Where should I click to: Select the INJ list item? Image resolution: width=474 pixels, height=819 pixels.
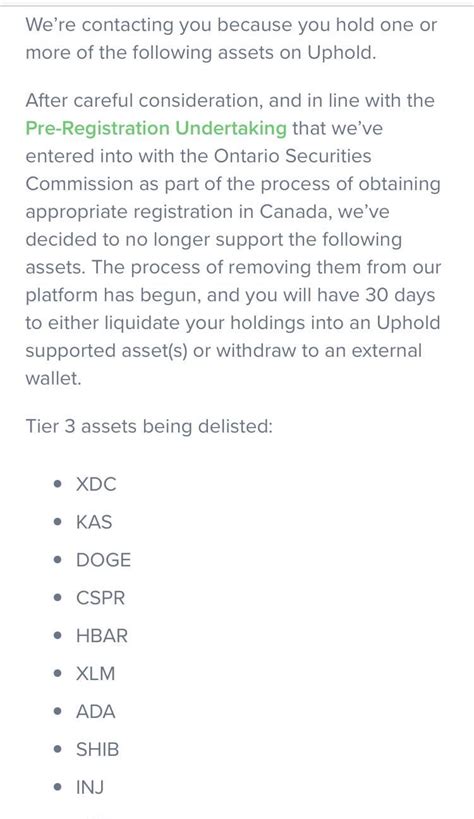(x=90, y=787)
